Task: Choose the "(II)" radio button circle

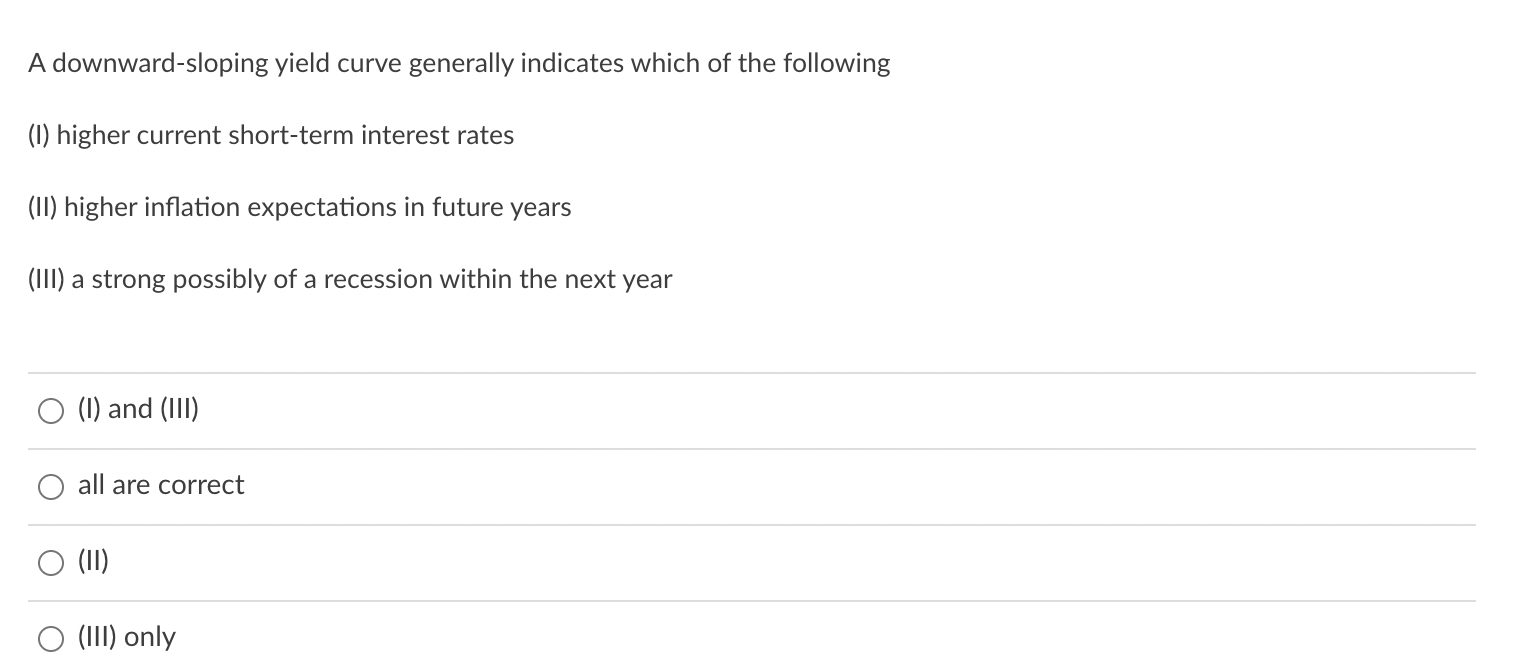Action: pyautogui.click(x=51, y=563)
